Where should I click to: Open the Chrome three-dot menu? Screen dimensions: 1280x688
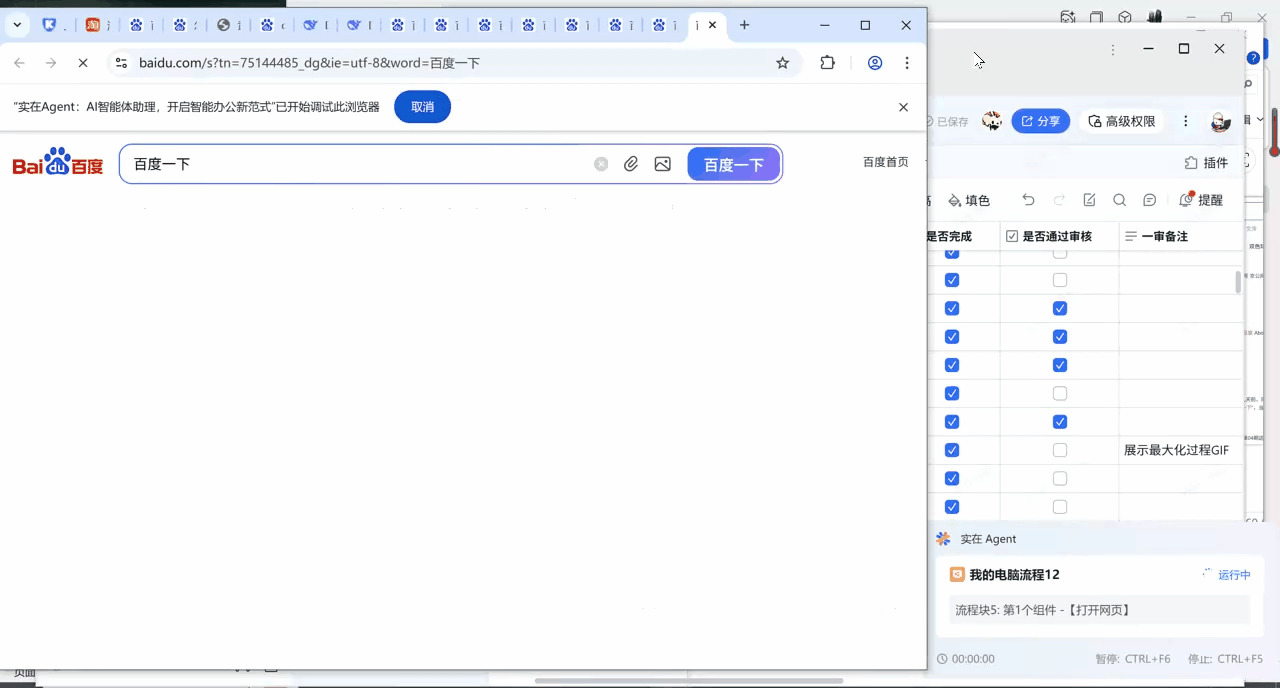click(907, 63)
